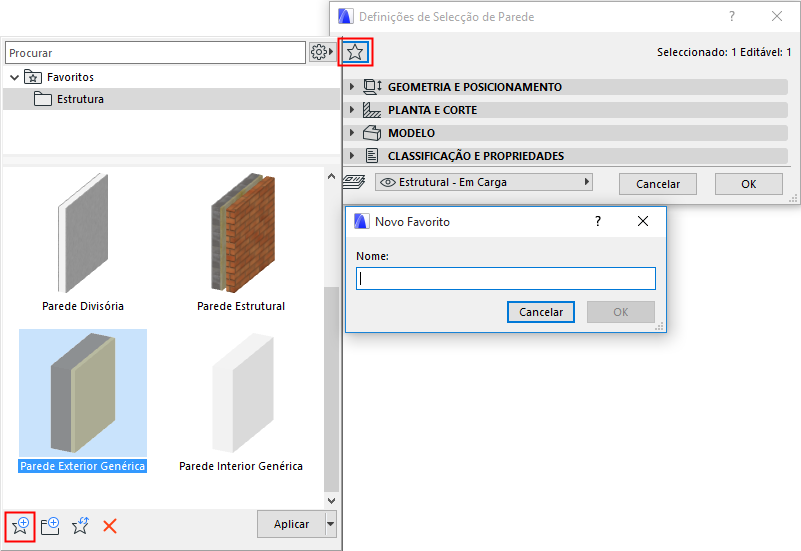
Task: Click the Parede Exterior Genérica label
Action: [82, 466]
